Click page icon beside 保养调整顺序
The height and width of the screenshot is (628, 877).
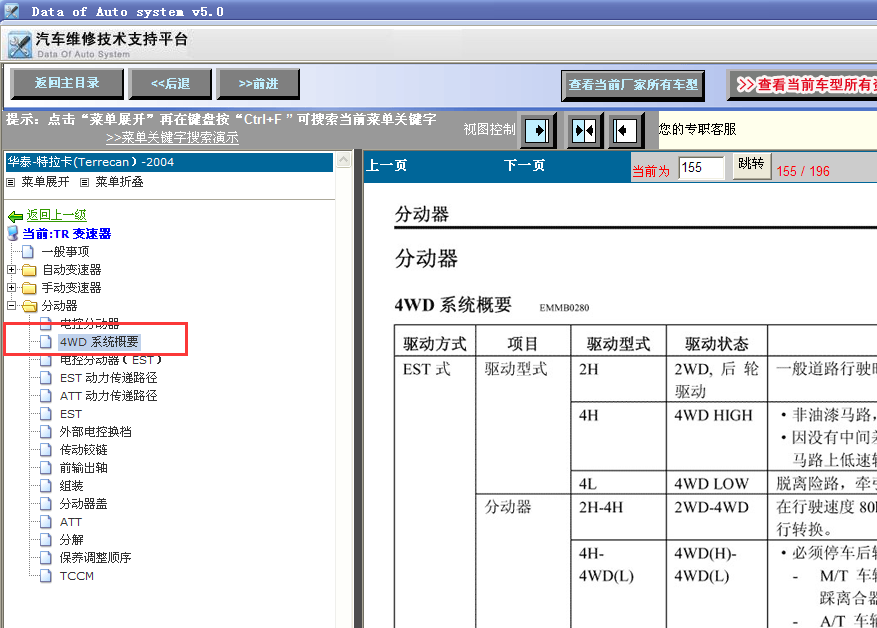(46, 558)
